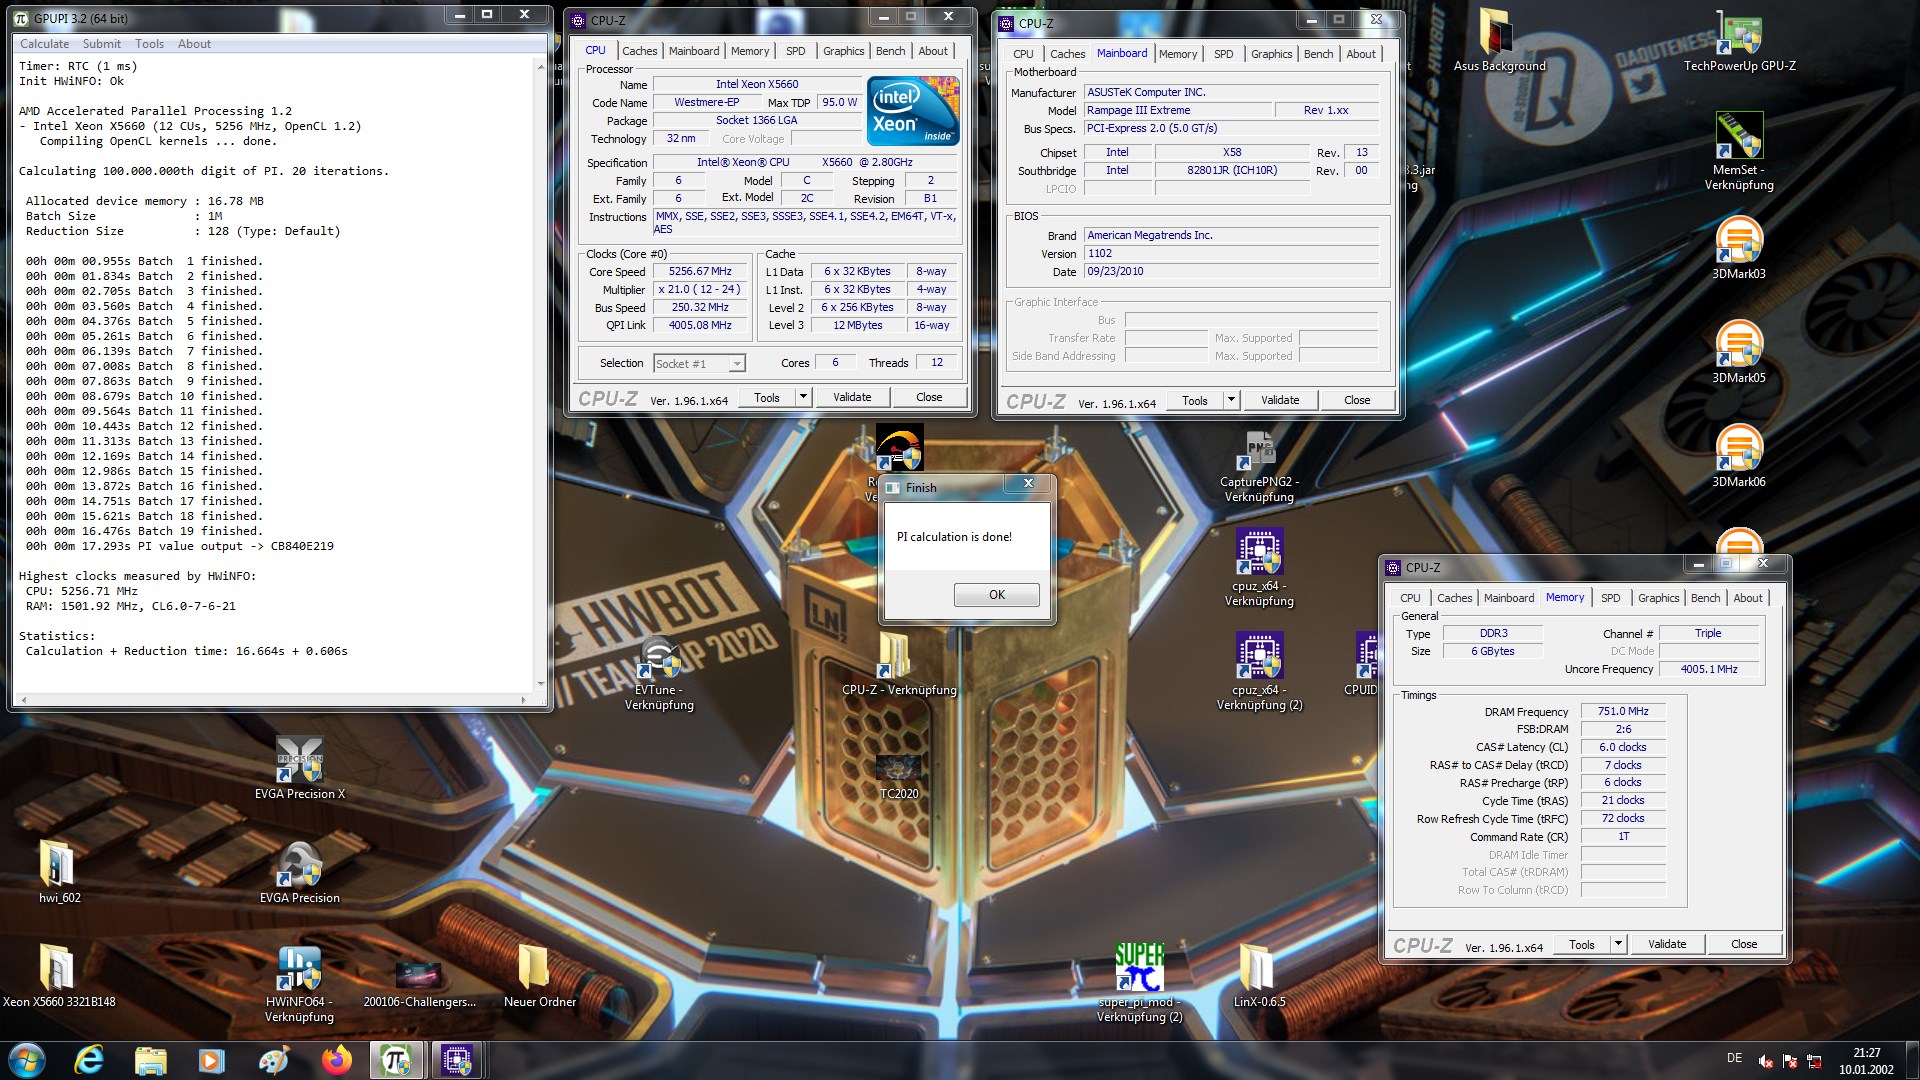Open Bench tab in first CPU-Z window
Image resolution: width=1920 pixels, height=1080 pixels.
(890, 51)
